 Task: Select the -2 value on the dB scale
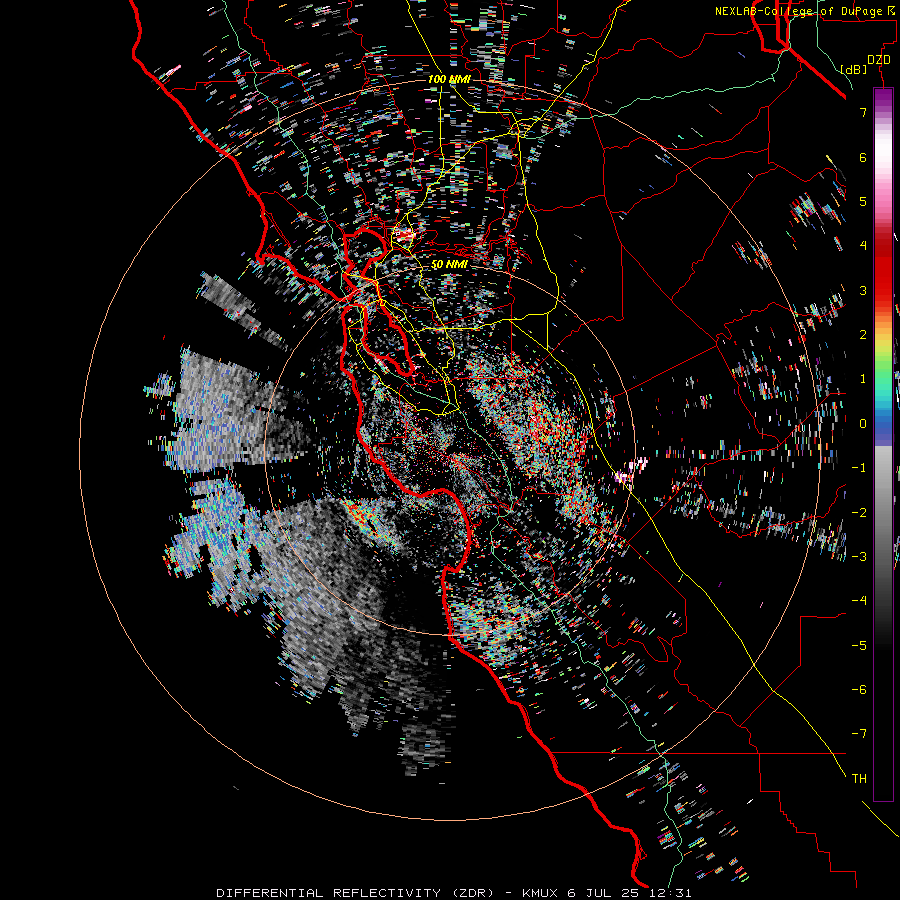[x=859, y=512]
